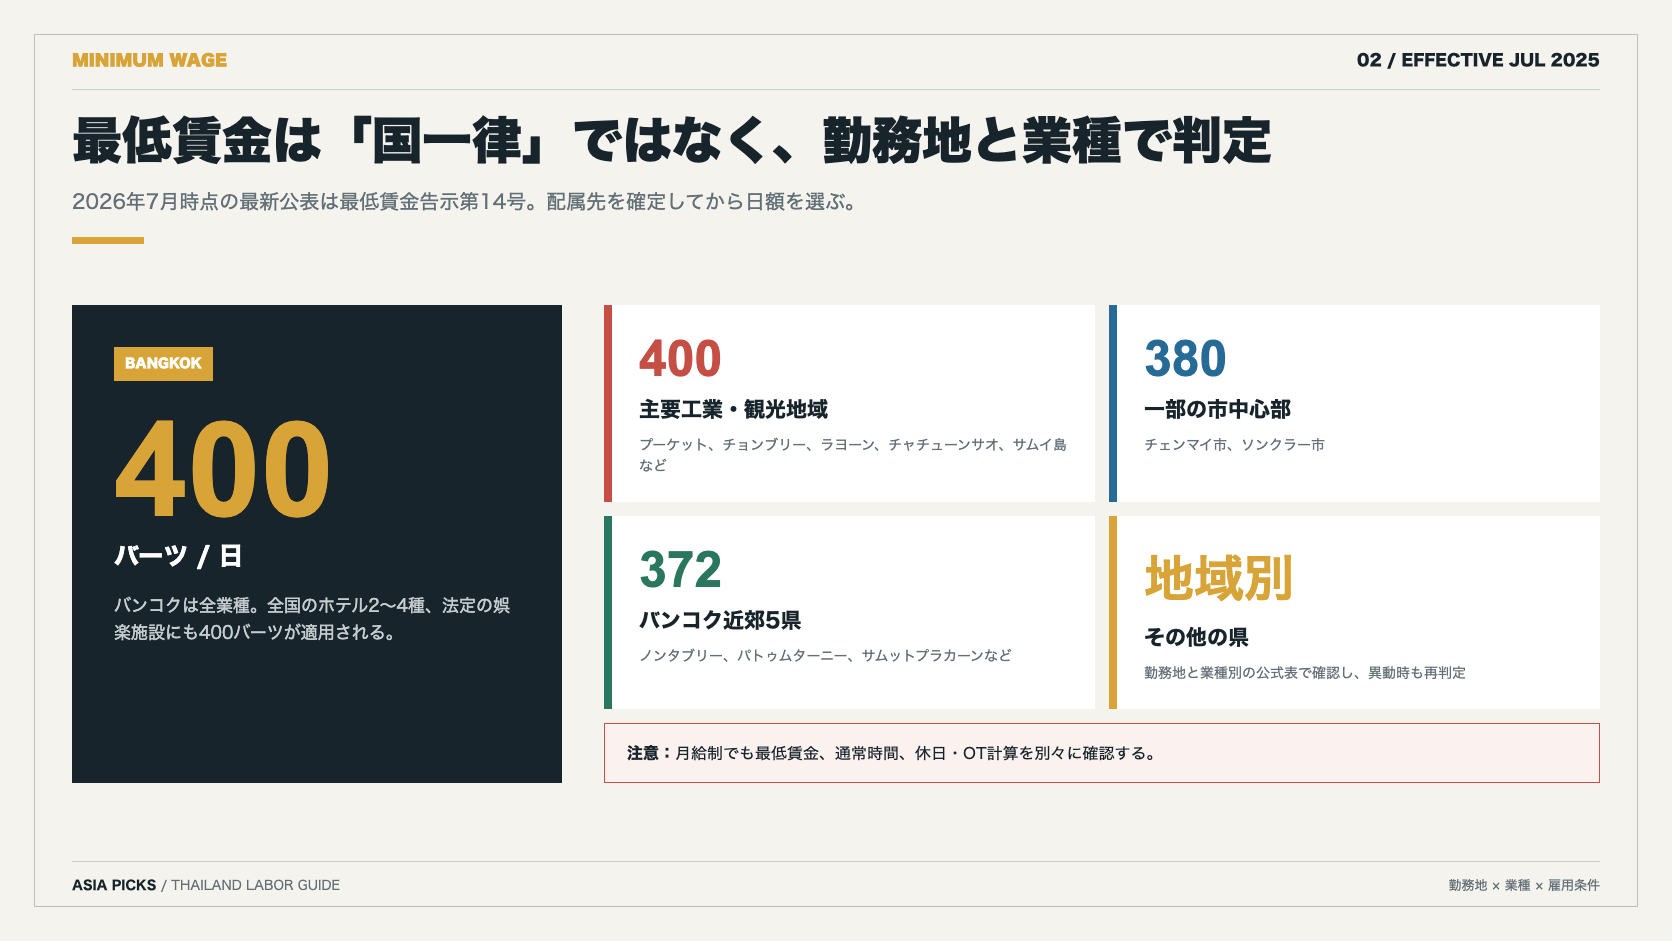This screenshot has width=1672, height=941.
Task: Click the red 400 number
Action: [x=680, y=359]
